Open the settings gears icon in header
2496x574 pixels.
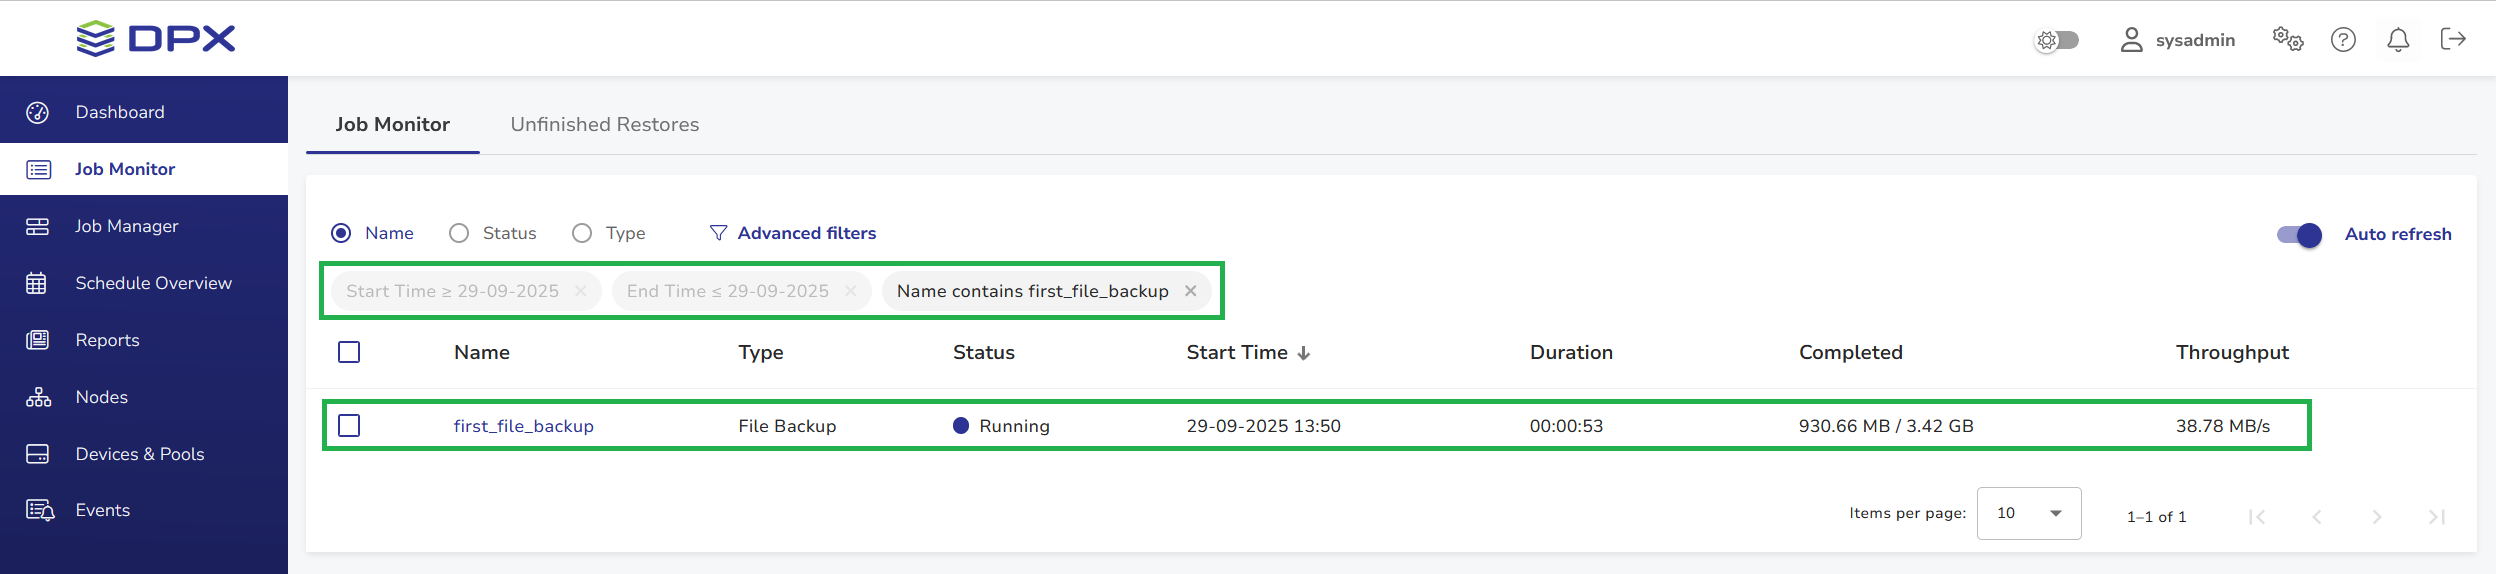coord(2287,39)
